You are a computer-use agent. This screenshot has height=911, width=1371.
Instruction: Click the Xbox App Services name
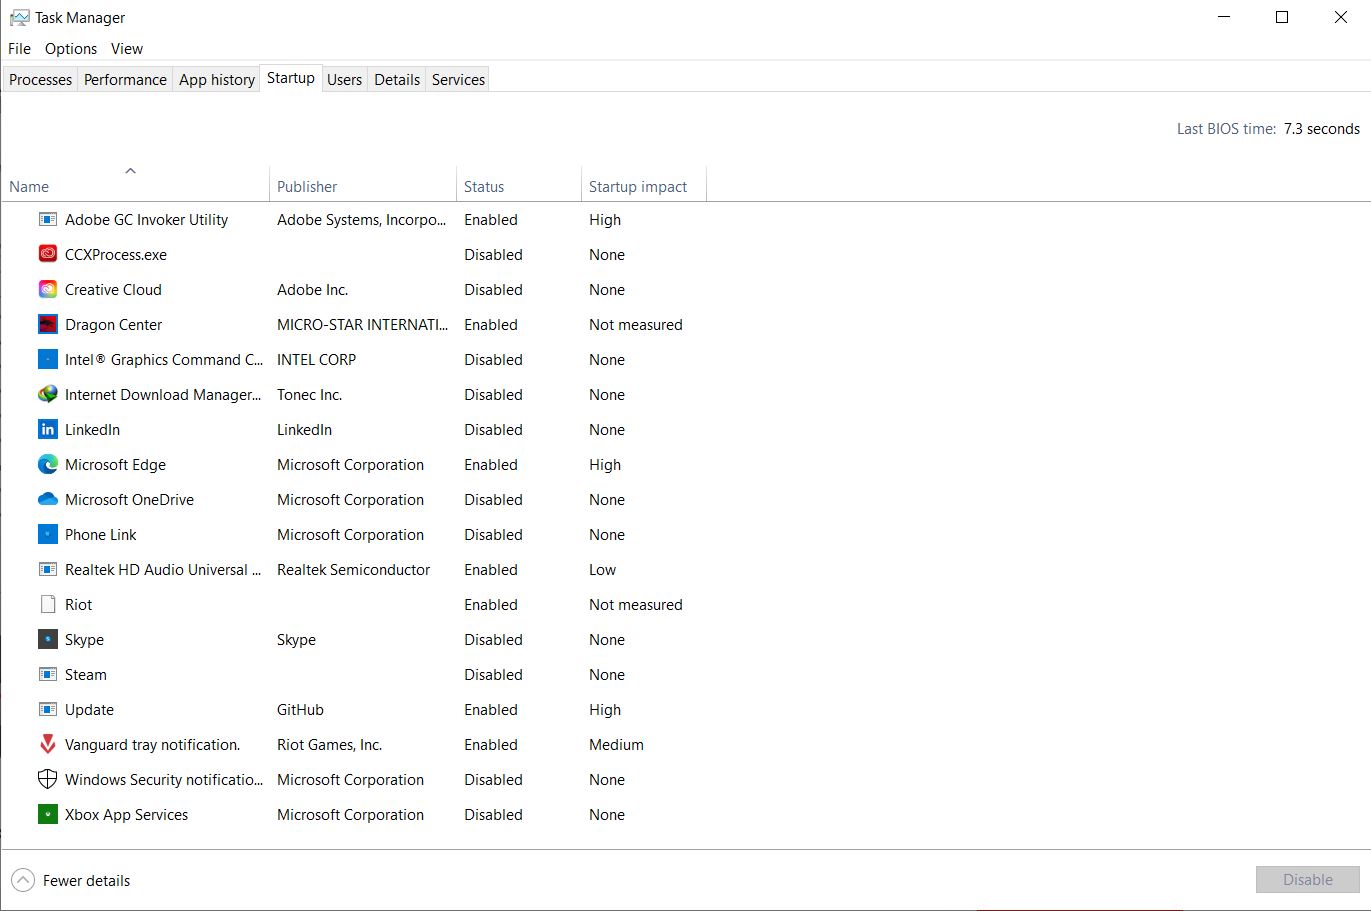pyautogui.click(x=126, y=814)
